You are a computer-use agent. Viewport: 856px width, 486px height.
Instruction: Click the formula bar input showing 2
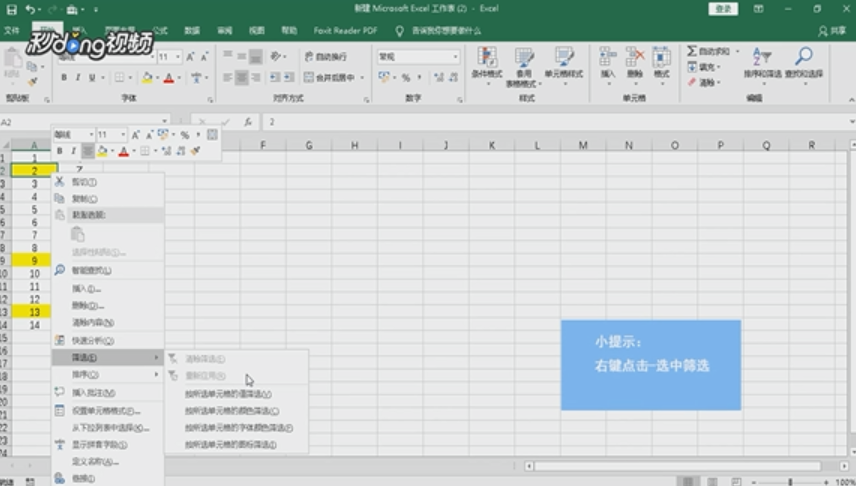pos(555,122)
